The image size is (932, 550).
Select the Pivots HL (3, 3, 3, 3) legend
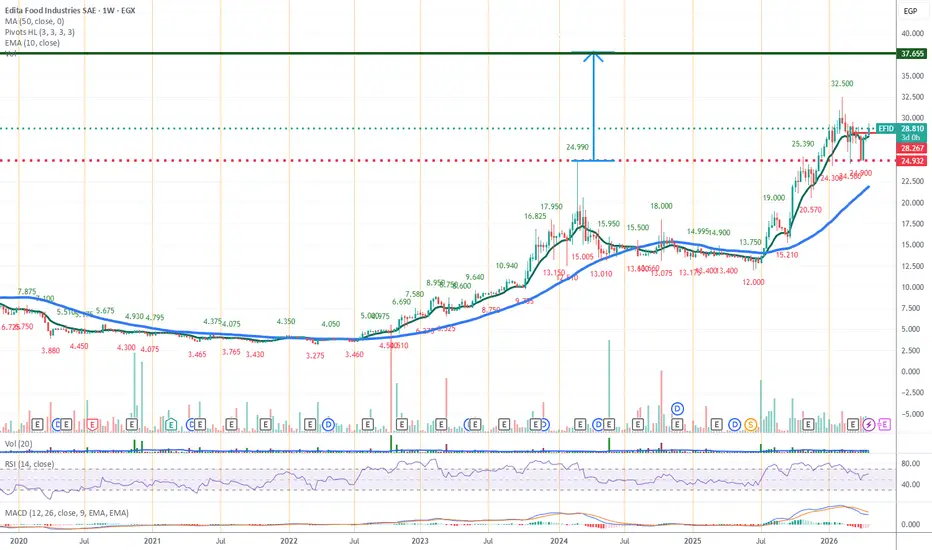(x=40, y=32)
